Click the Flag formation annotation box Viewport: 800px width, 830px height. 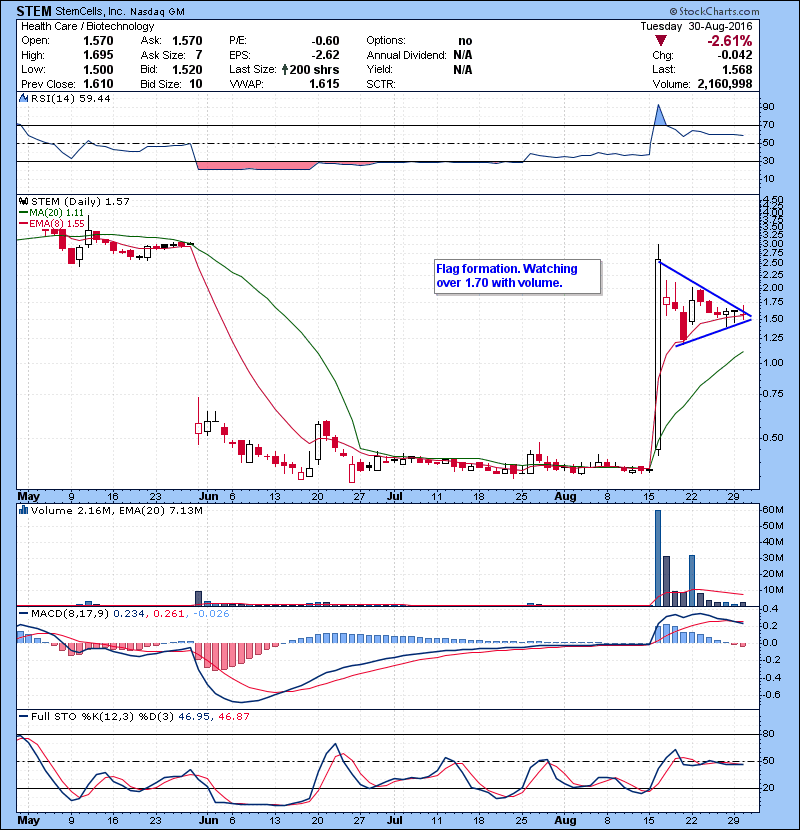tap(517, 276)
